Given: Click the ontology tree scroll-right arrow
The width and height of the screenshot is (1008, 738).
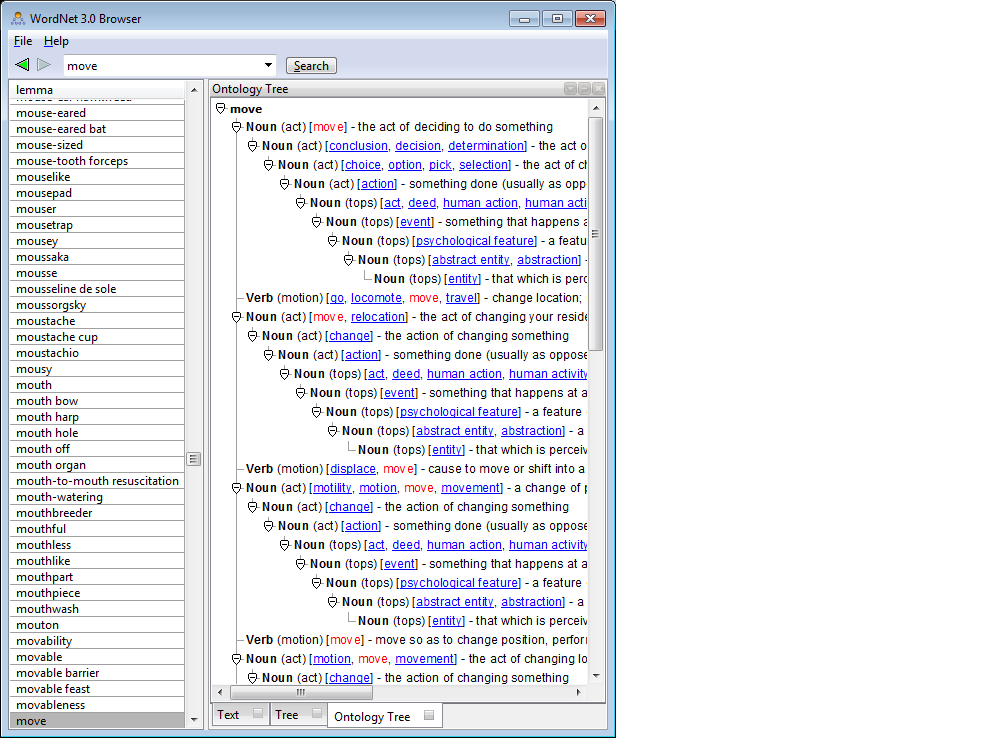Looking at the screenshot, I should click(x=579, y=692).
